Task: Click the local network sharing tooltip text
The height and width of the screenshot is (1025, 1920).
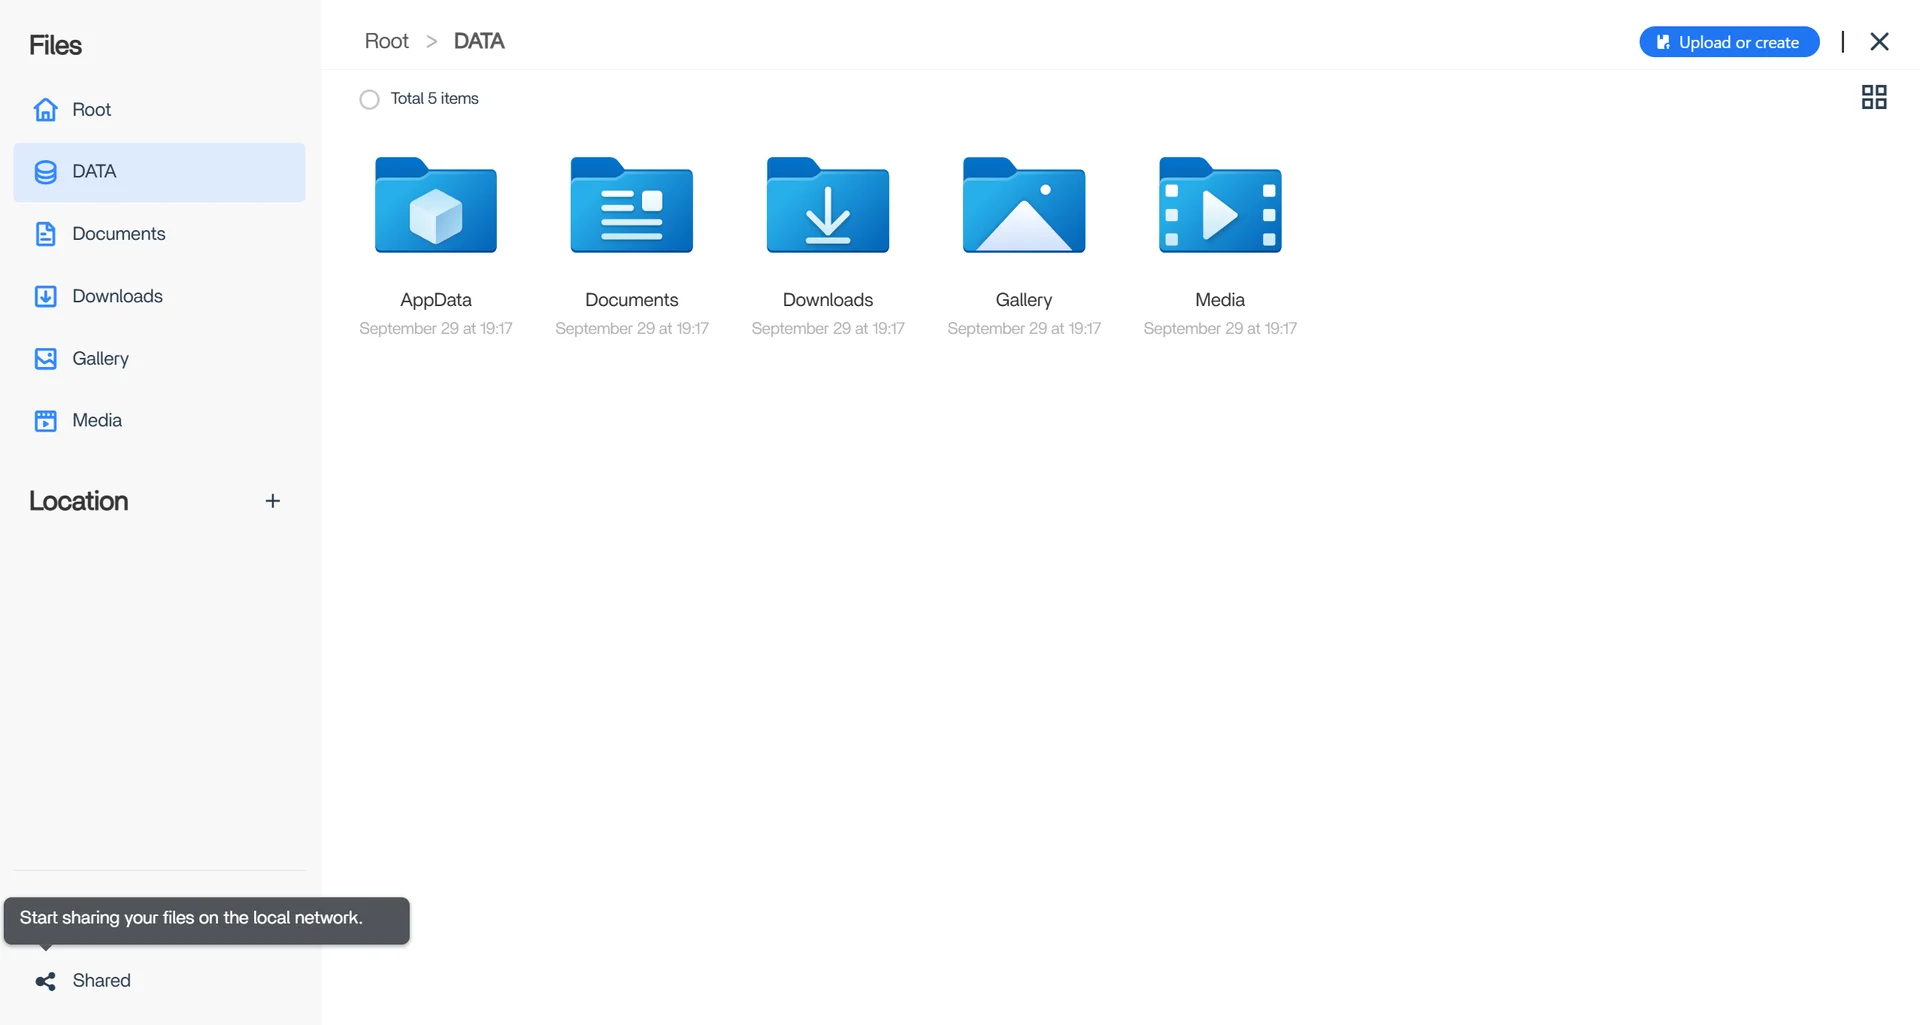Action: (191, 918)
